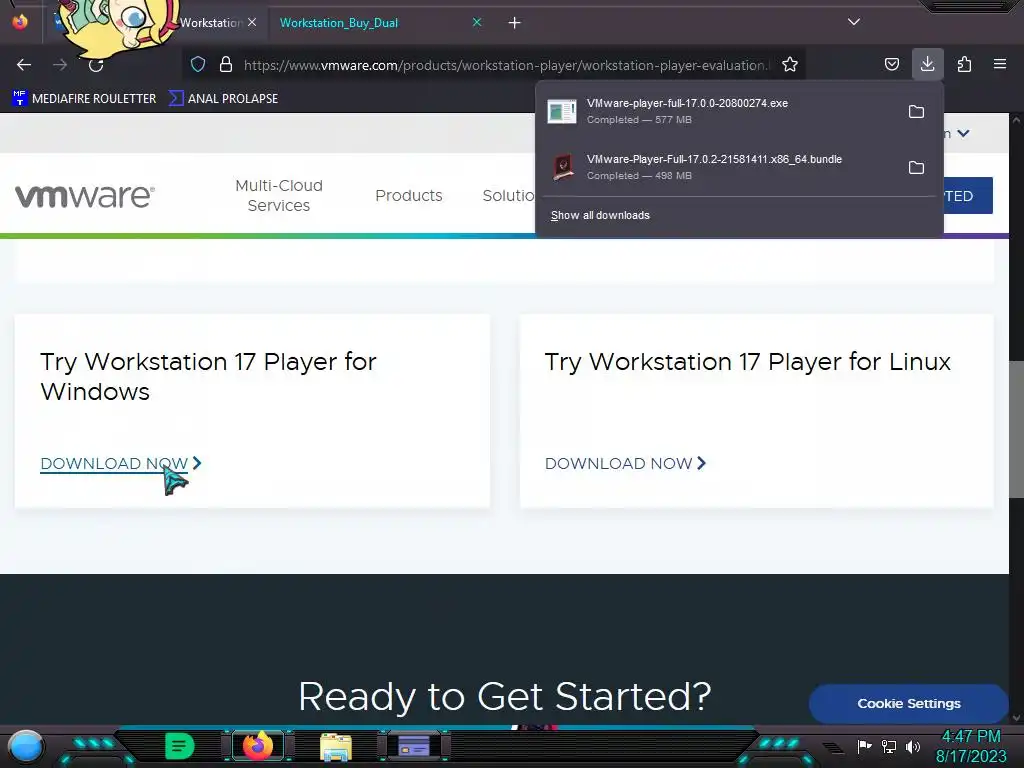Toggle the downloads panel button
The image size is (1024, 768).
(927, 64)
